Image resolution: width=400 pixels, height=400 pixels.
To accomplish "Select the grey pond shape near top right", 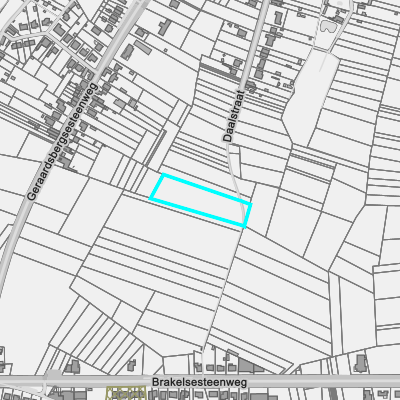I will point(328,26).
